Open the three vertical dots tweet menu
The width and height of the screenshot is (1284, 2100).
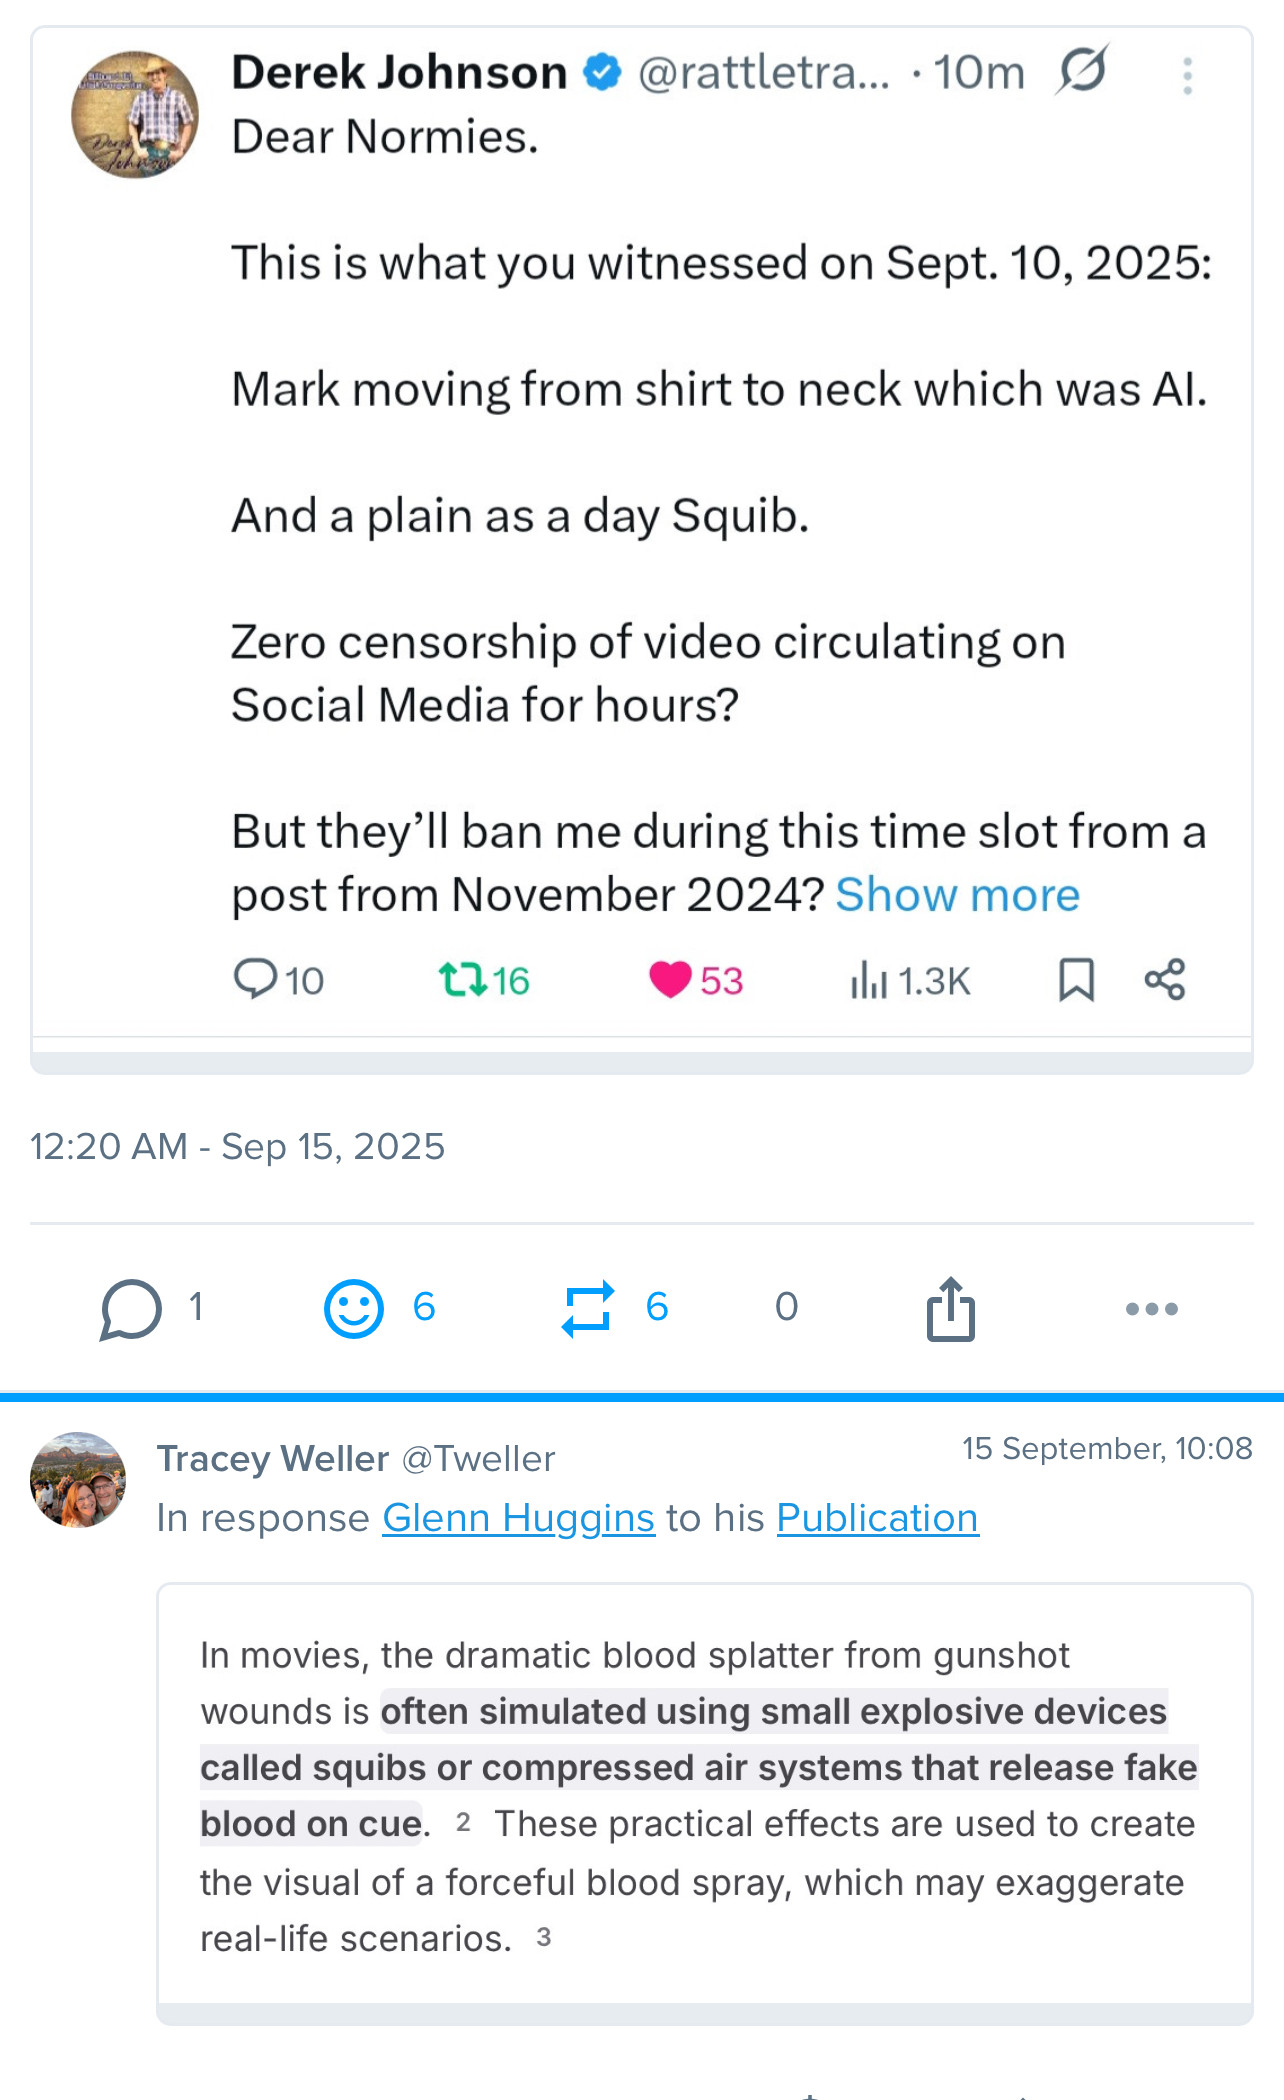[1187, 76]
